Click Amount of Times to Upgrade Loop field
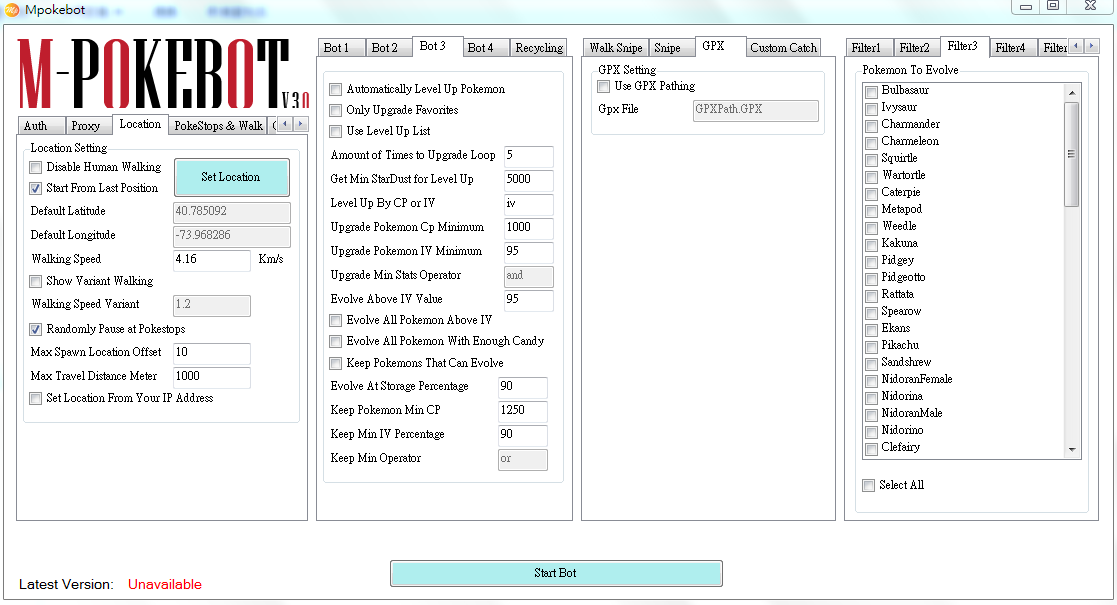This screenshot has height=605, width=1117. (529, 155)
